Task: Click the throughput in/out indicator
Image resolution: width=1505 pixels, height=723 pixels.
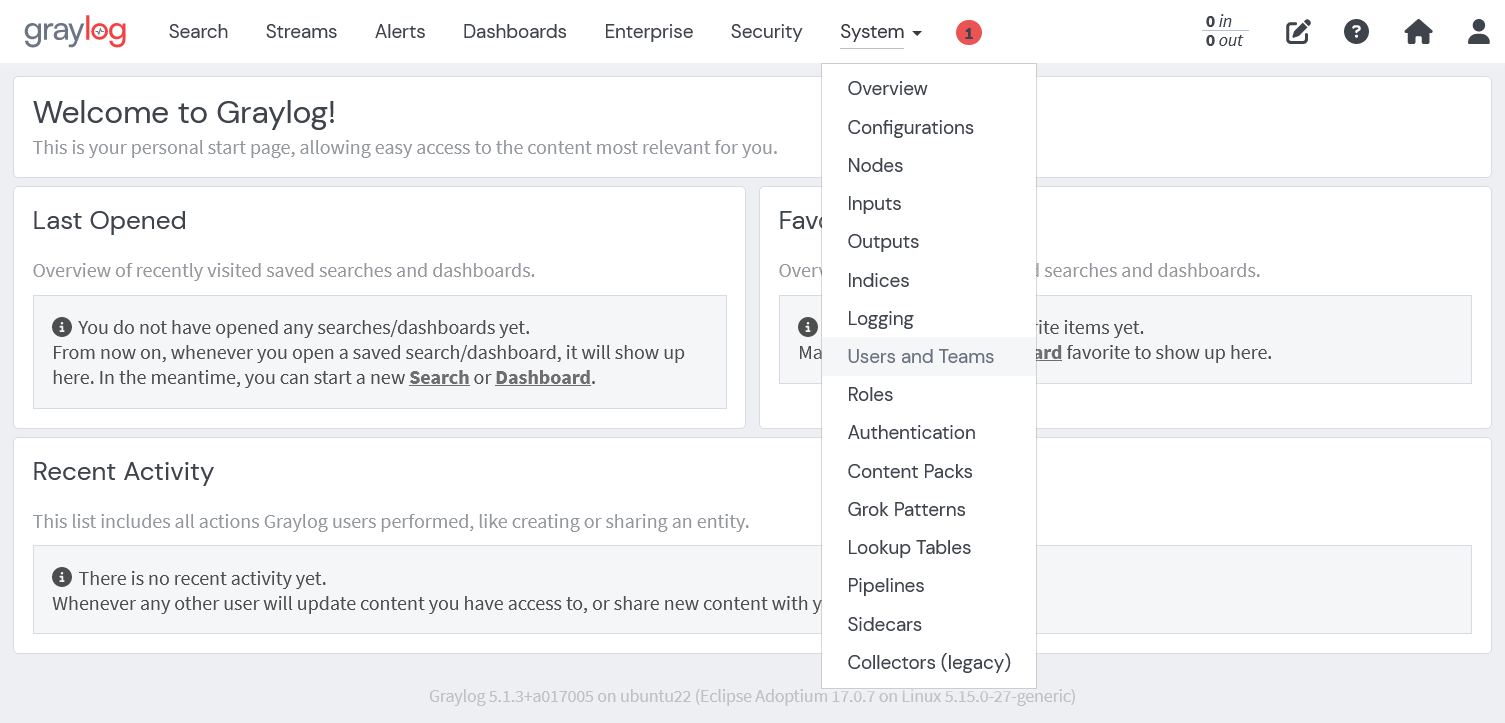Action: (x=1224, y=31)
